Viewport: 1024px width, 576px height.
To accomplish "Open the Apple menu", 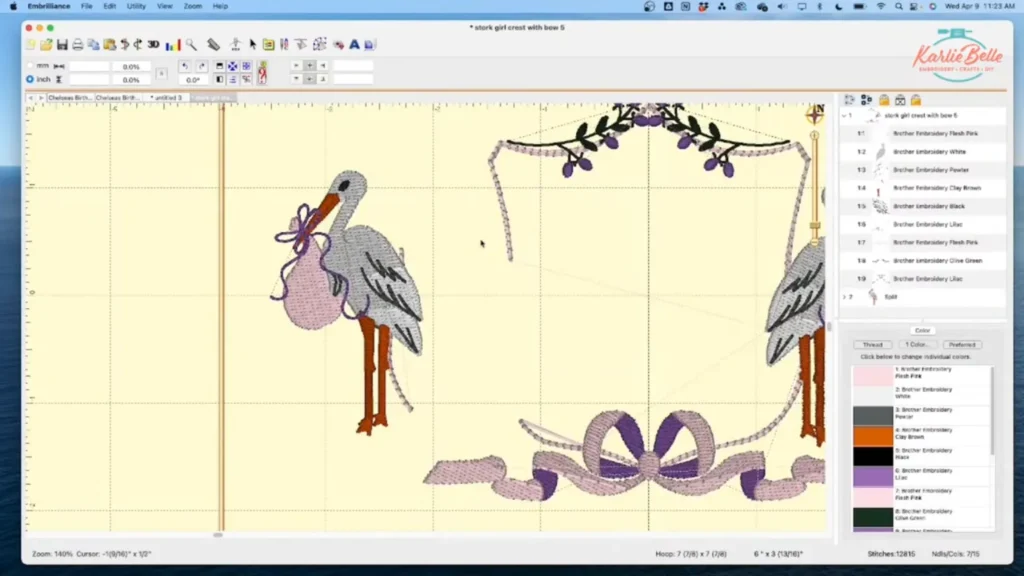I will 13,7.
